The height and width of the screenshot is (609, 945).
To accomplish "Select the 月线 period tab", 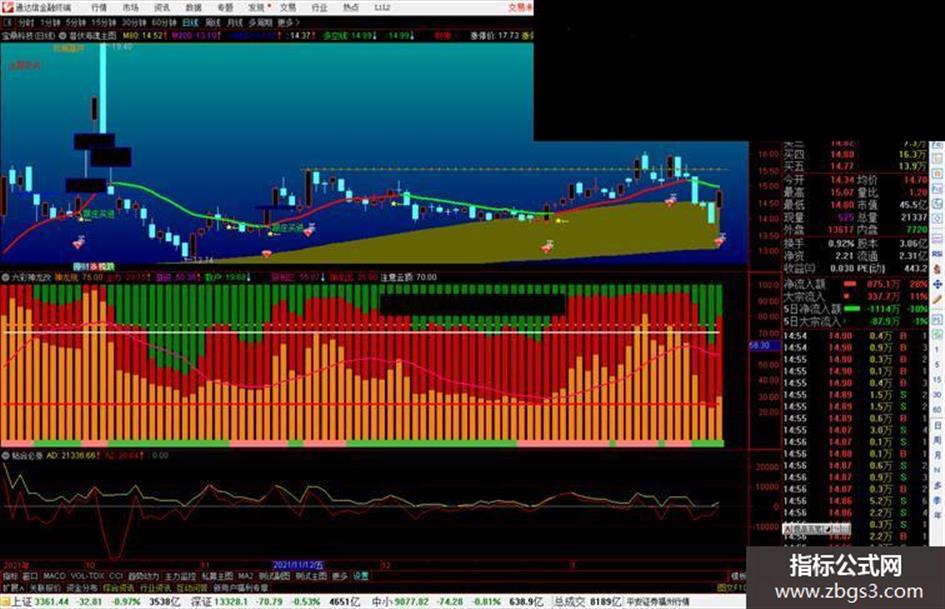I will 234,23.
